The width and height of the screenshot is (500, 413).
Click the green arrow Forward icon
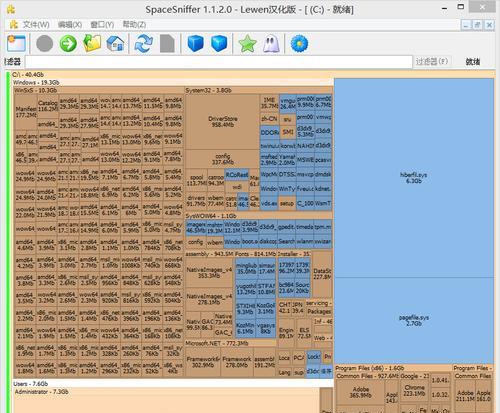pyautogui.click(x=68, y=44)
